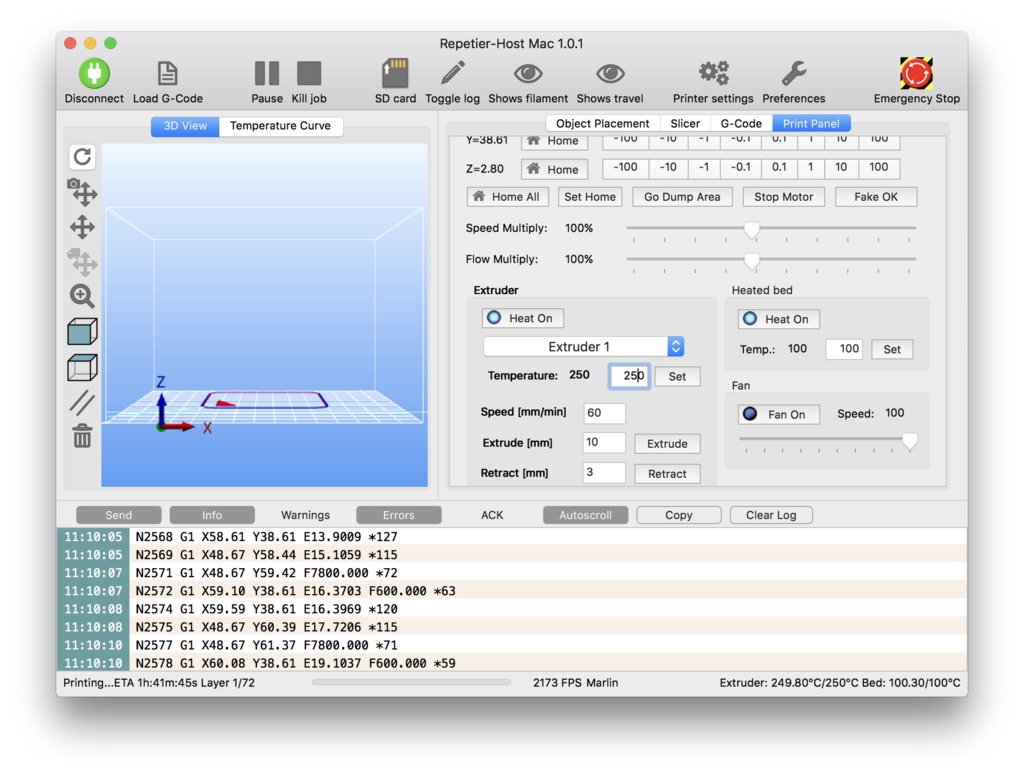Select the zoom magnifier tool
Viewport: 1024px width, 777px height.
pyautogui.click(x=82, y=296)
